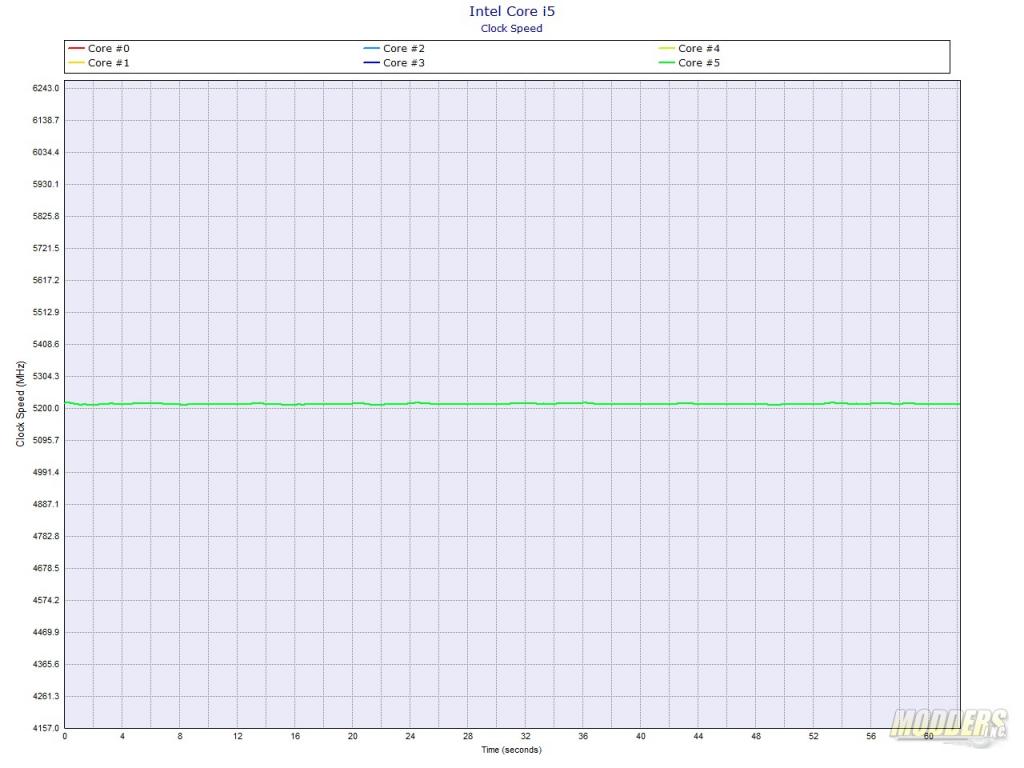
Task: Click the "Clock Speed" subtitle under the title
Action: [511, 28]
